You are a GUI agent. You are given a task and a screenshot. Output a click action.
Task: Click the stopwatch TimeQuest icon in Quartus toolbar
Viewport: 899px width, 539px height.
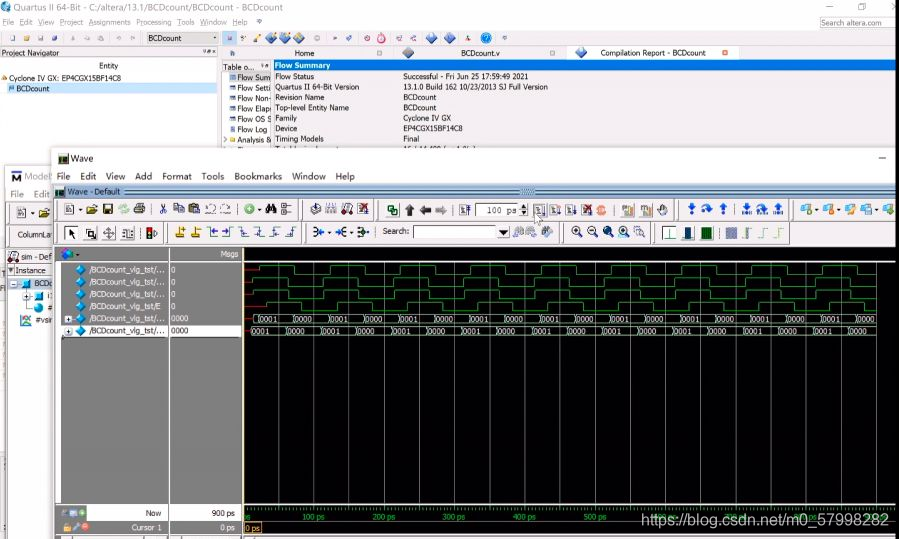coord(381,38)
